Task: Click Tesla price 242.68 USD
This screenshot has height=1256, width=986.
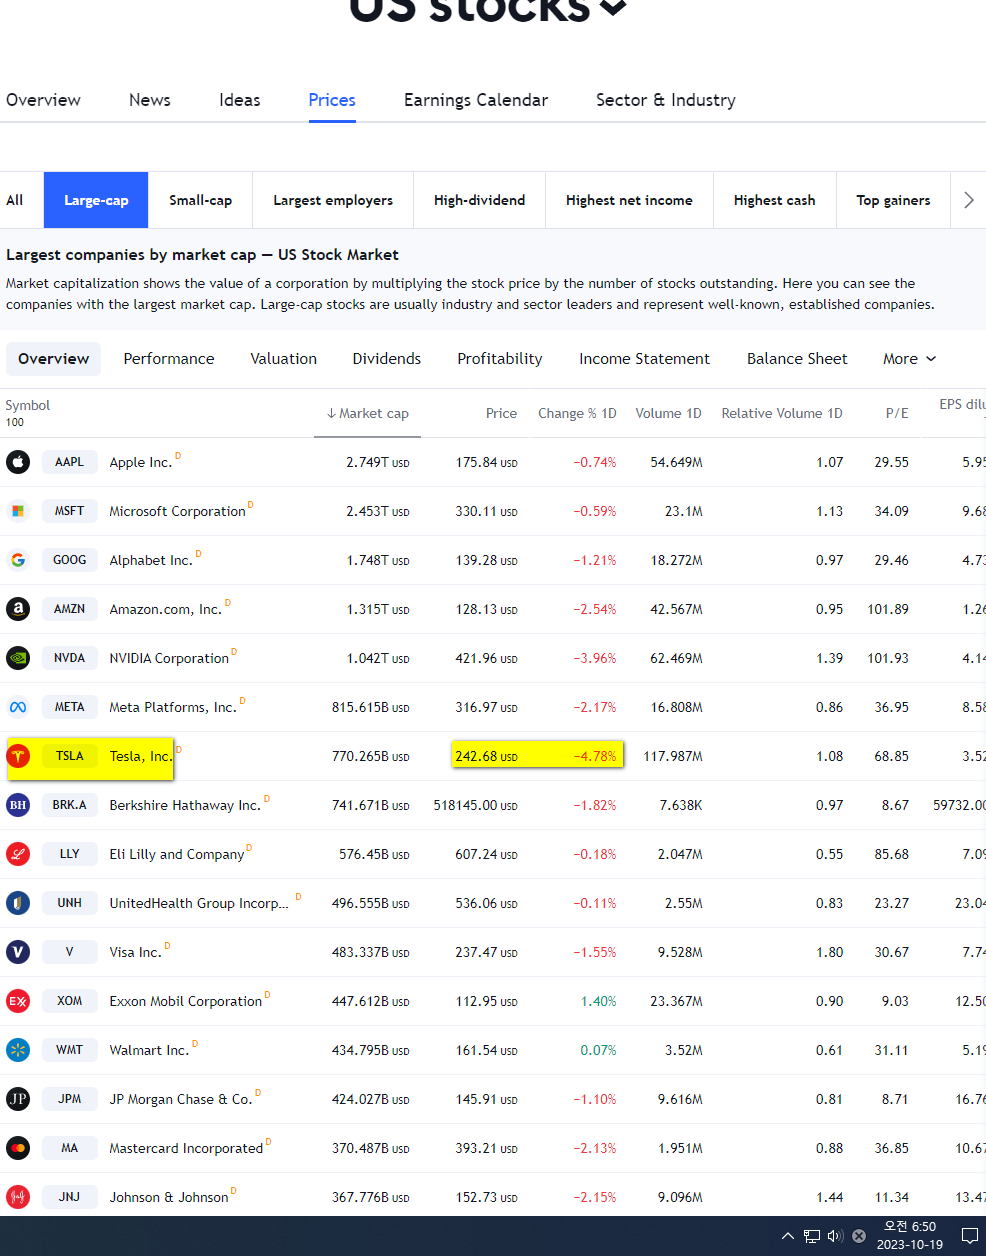Action: 486,756
